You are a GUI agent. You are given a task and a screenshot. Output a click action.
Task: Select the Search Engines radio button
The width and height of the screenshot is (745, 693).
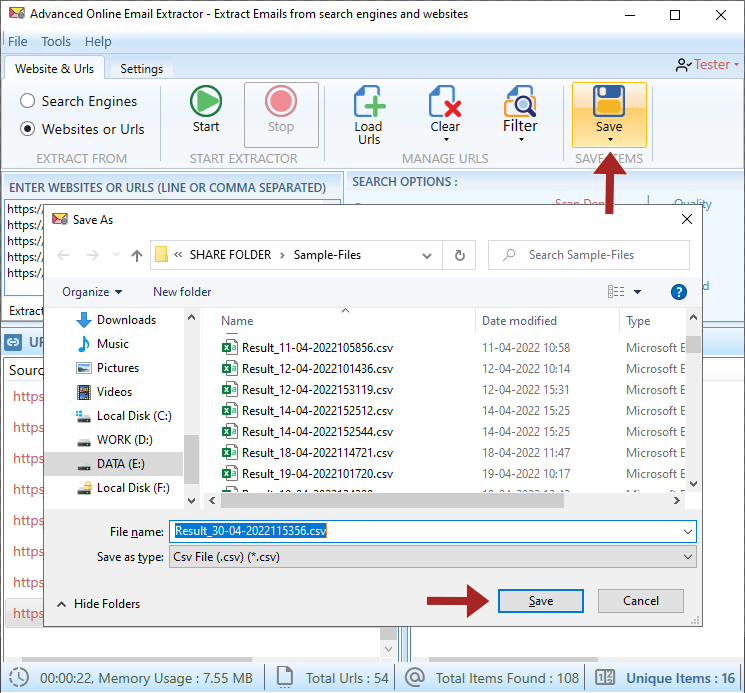tap(28, 101)
